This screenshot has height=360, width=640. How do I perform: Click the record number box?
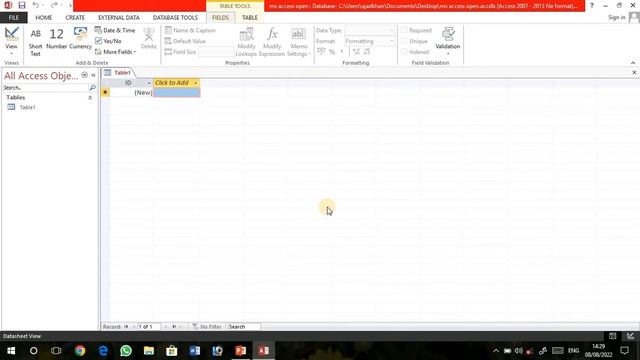tap(148, 327)
